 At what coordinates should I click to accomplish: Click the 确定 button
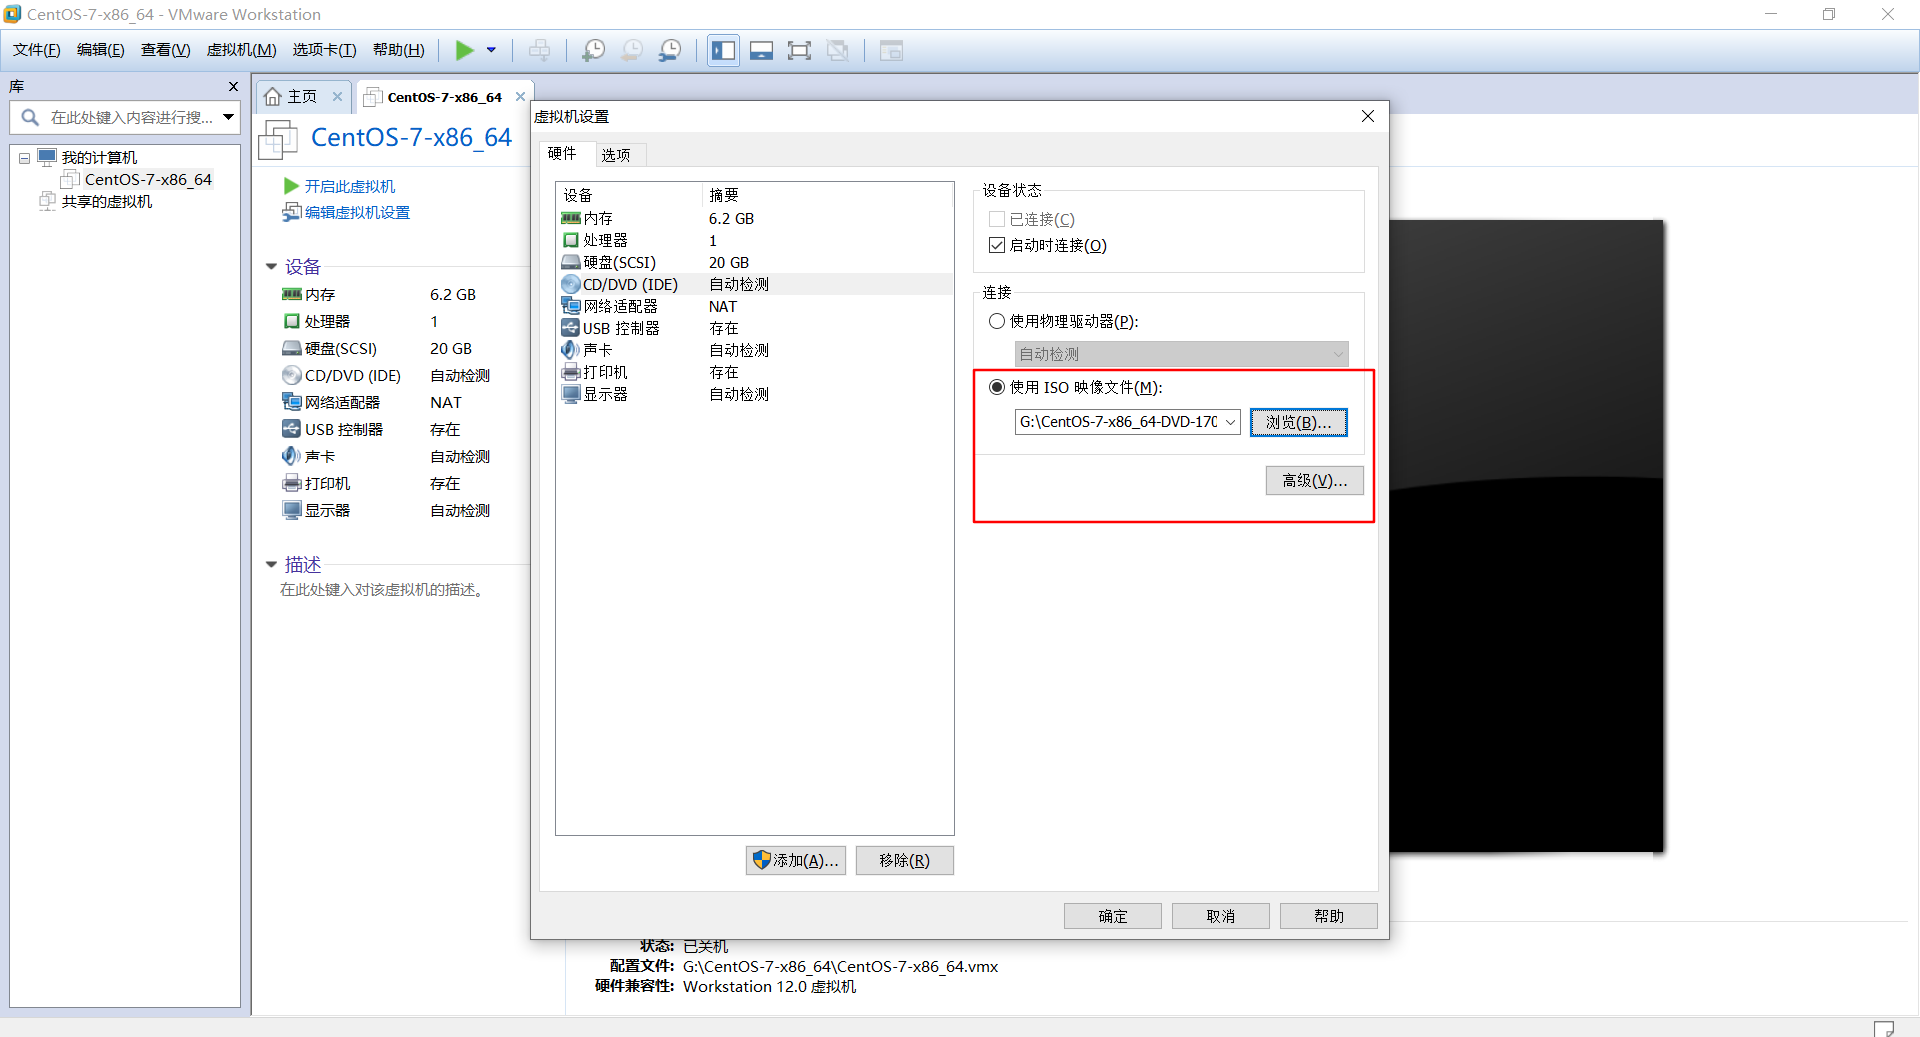click(x=1112, y=916)
